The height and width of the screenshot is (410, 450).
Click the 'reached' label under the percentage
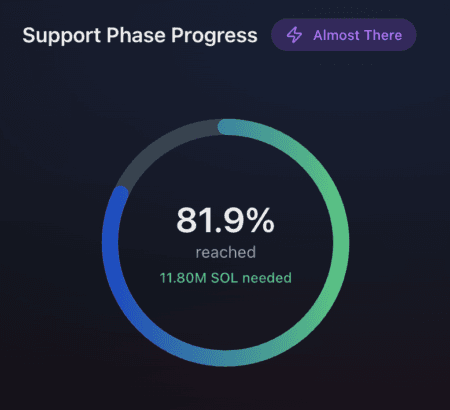coord(226,252)
